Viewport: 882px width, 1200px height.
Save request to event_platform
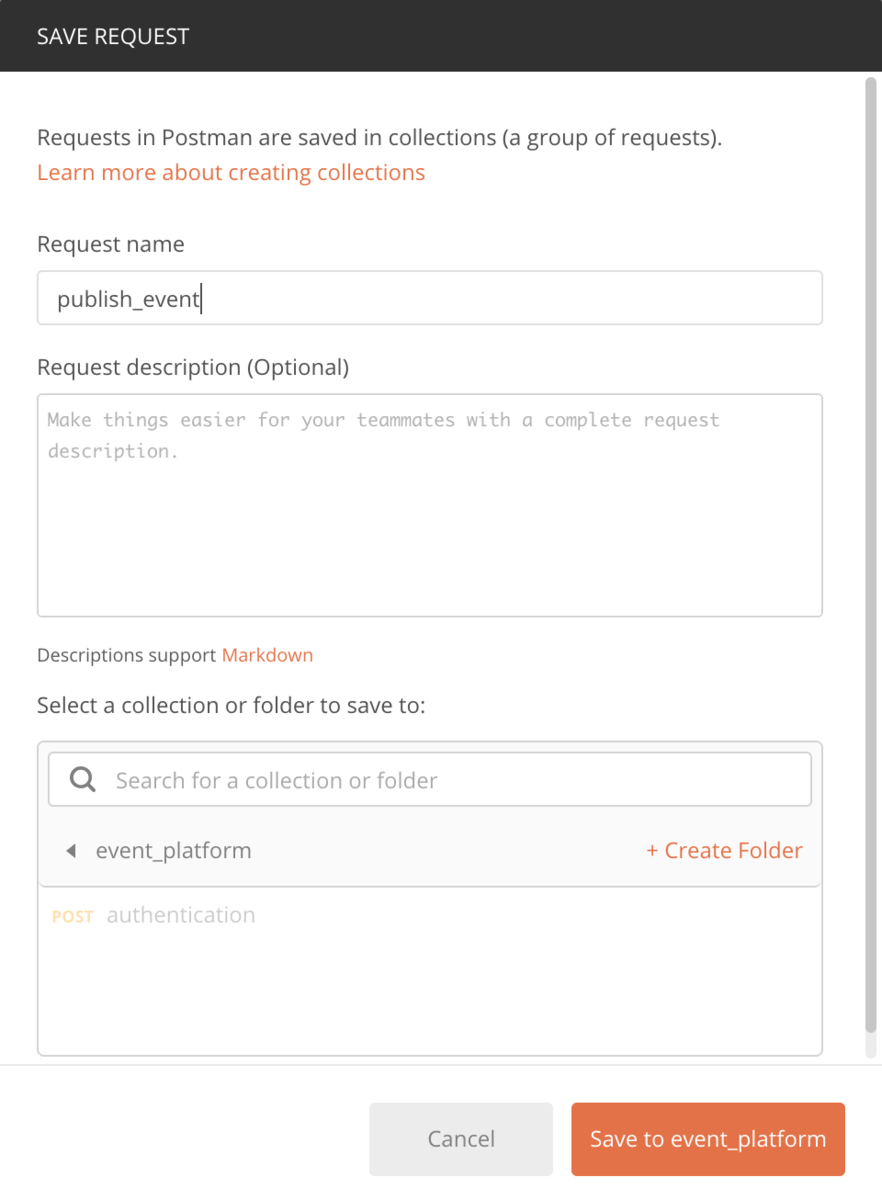(x=708, y=1139)
